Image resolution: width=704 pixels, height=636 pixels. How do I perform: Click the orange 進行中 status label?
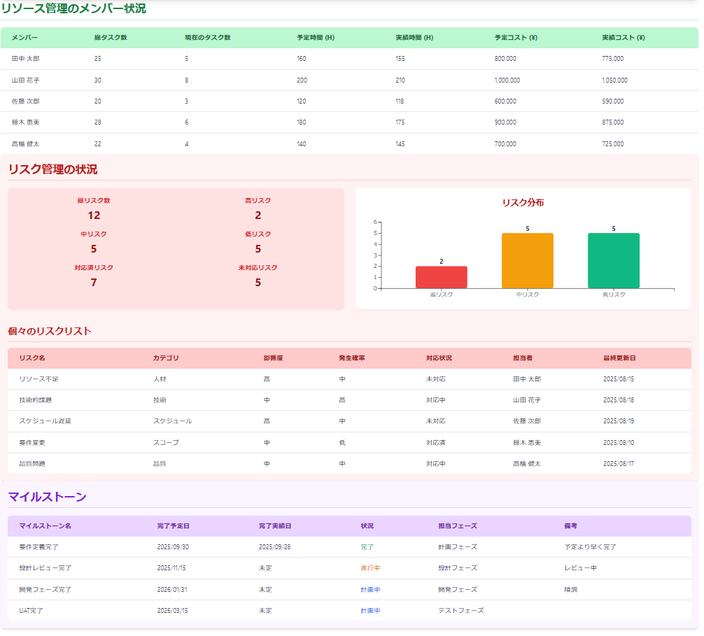pyautogui.click(x=370, y=568)
